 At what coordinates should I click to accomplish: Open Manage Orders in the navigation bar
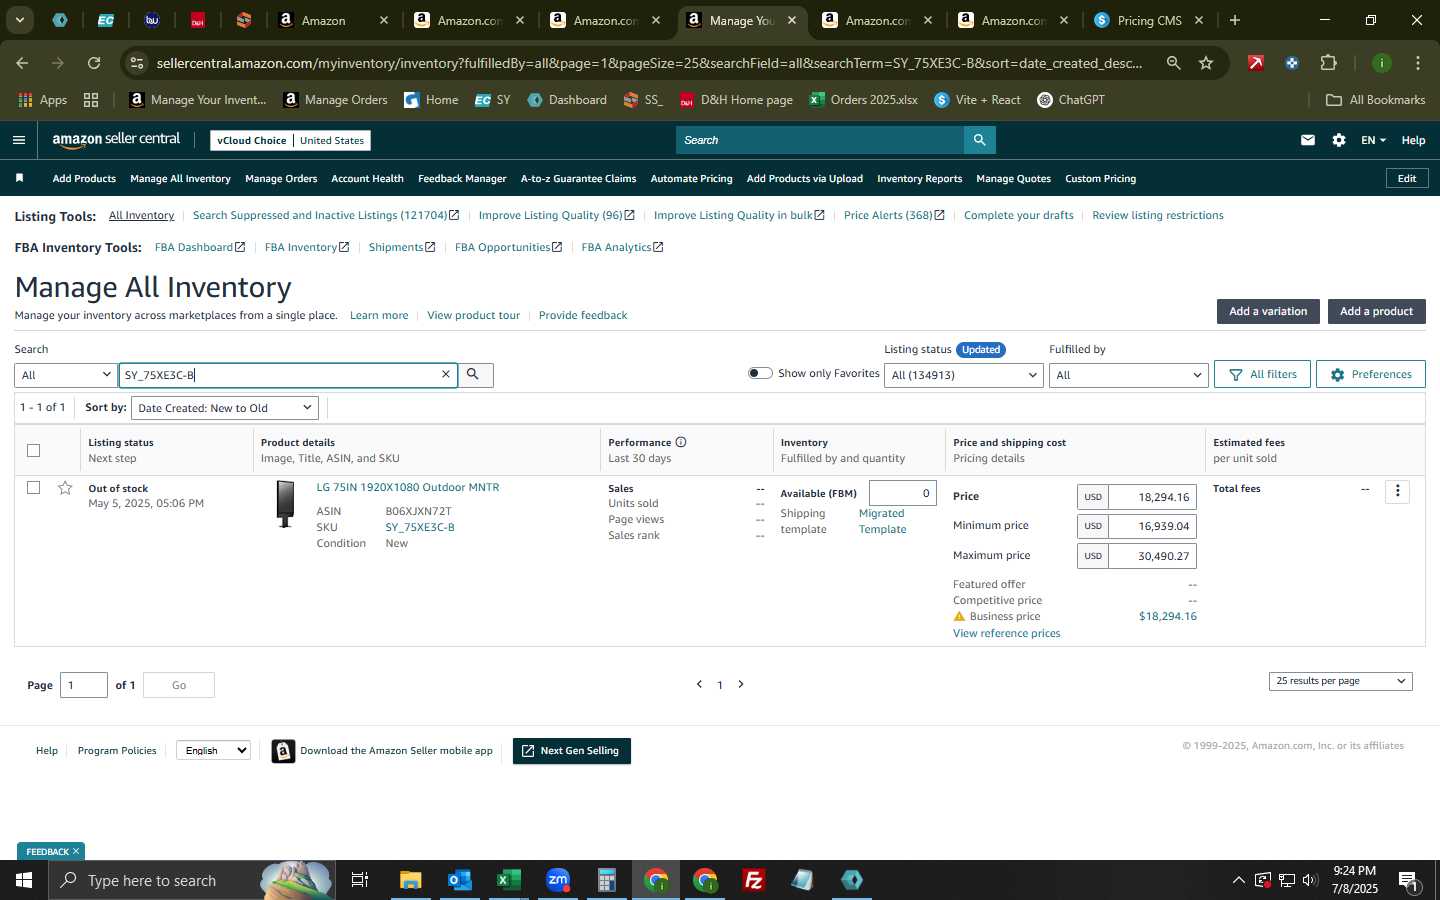[281, 178]
